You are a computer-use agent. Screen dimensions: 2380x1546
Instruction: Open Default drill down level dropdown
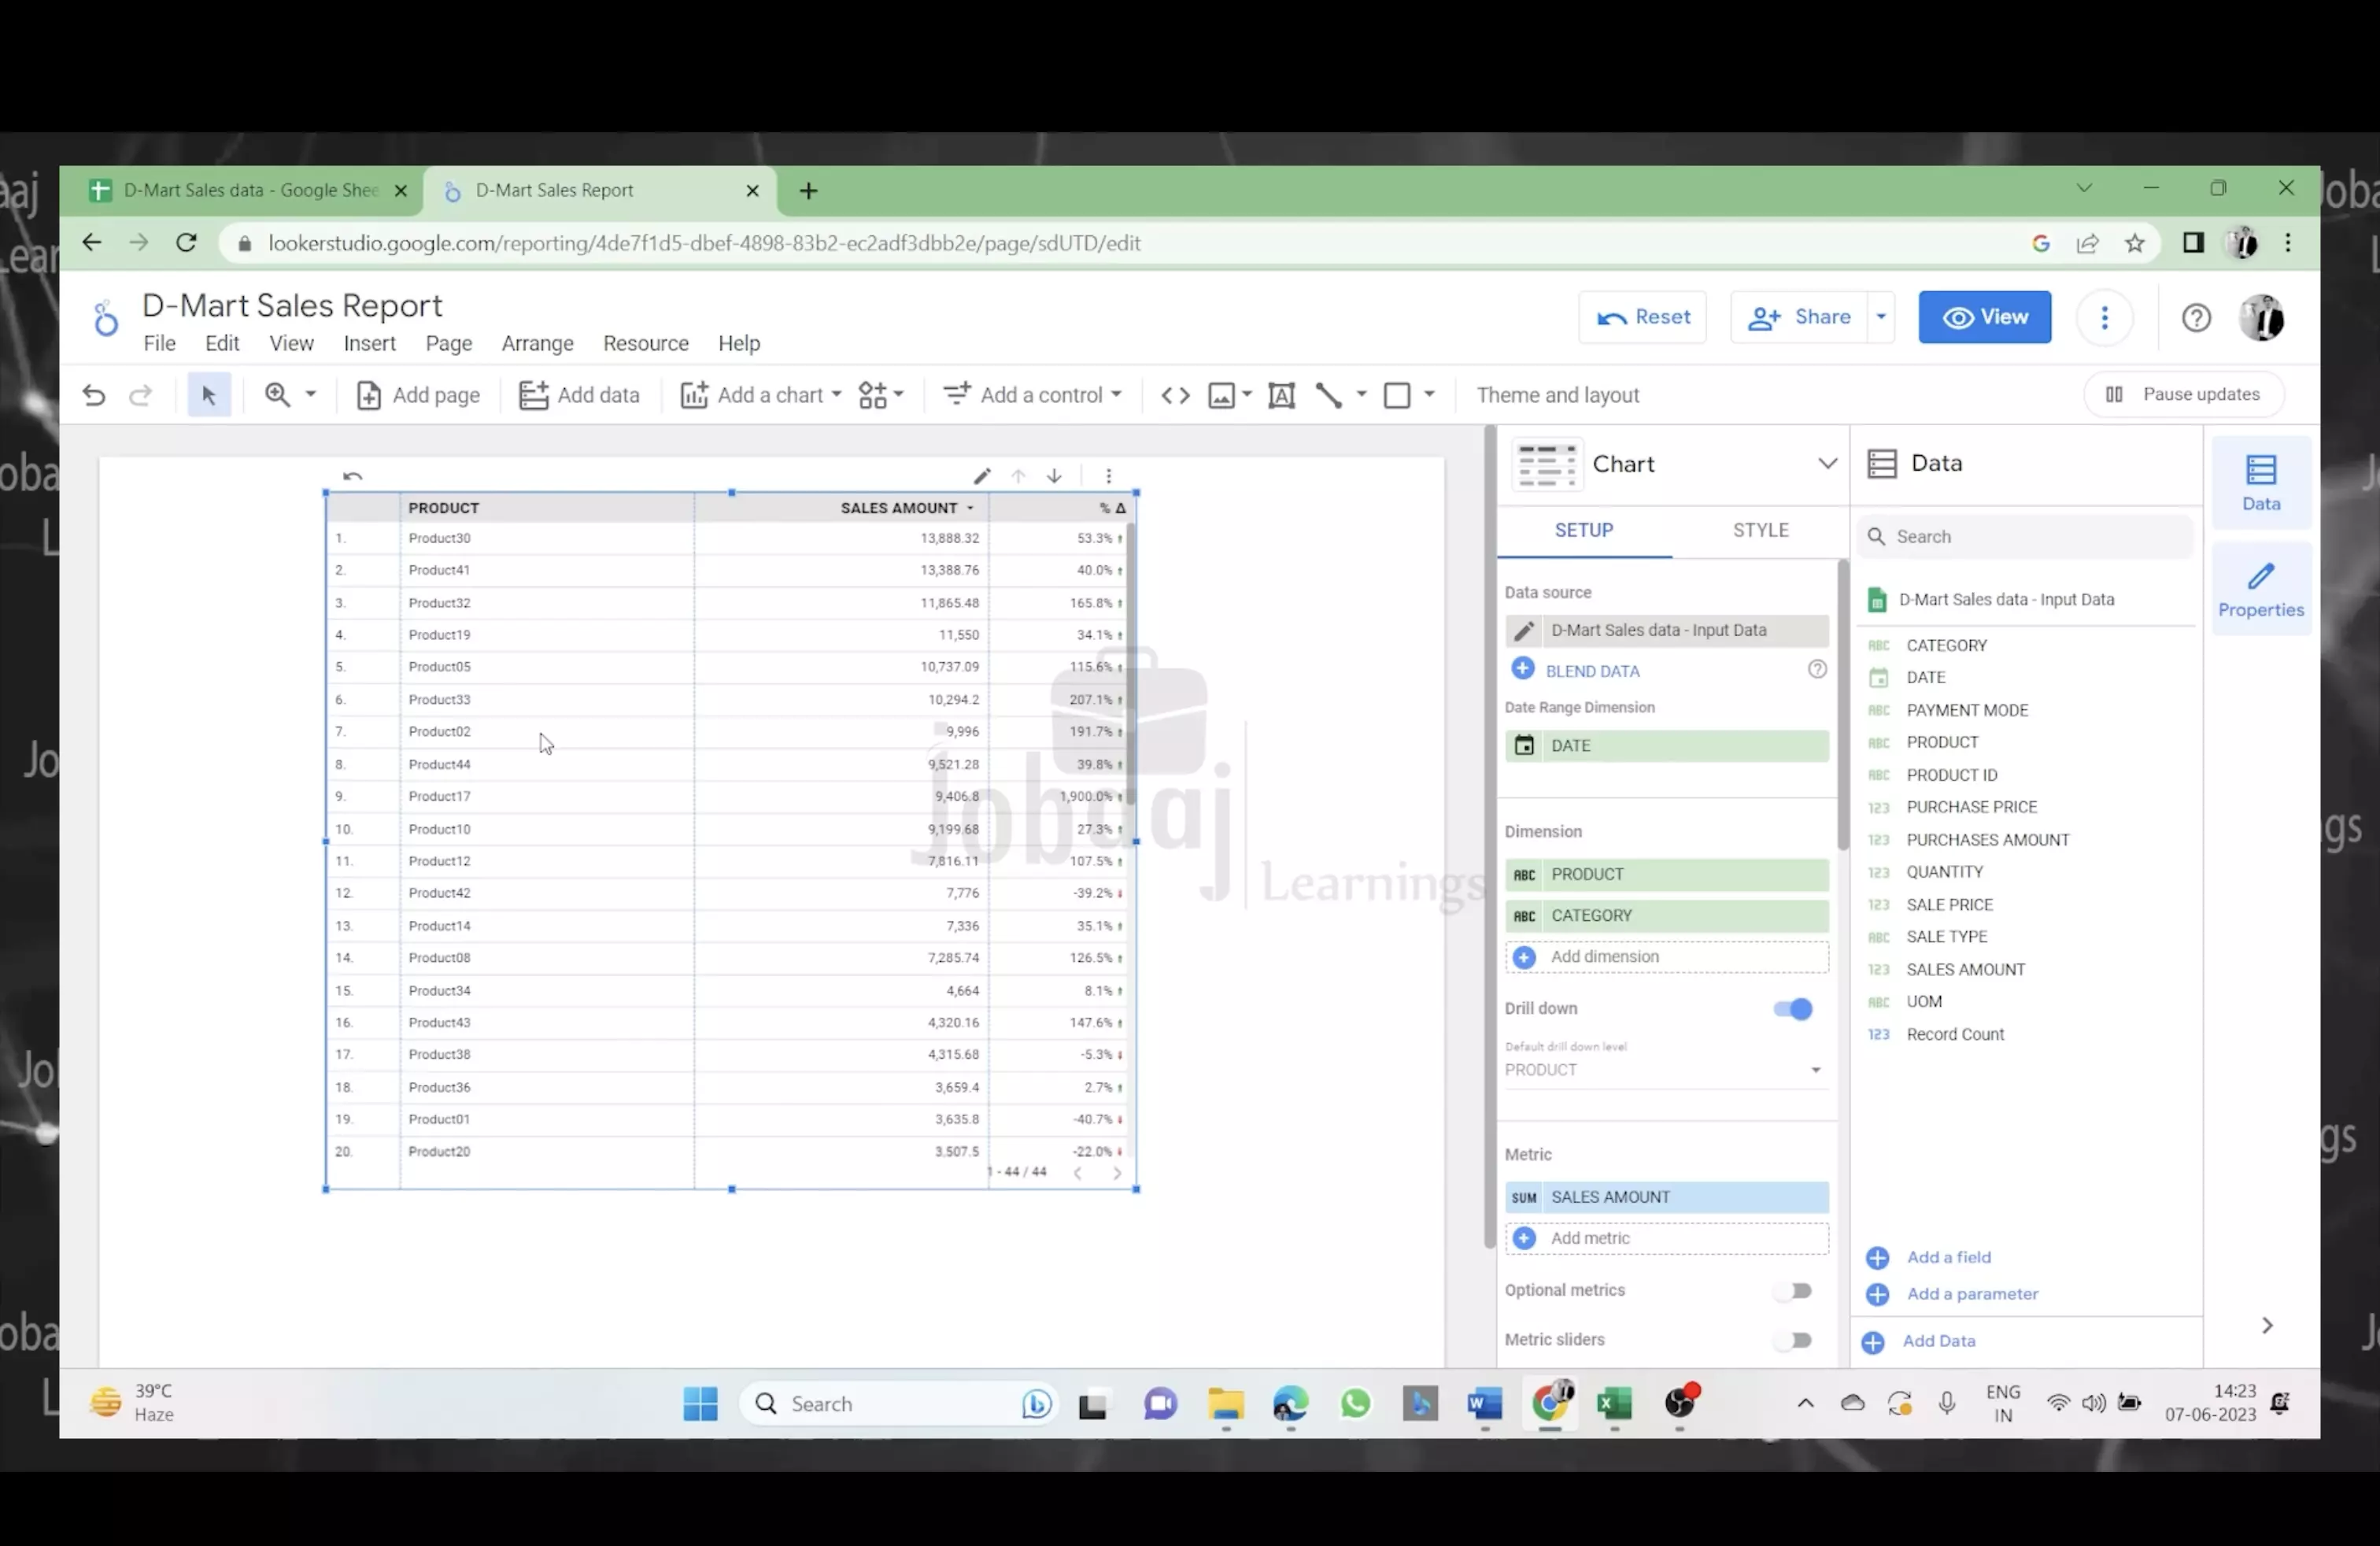point(1665,1070)
